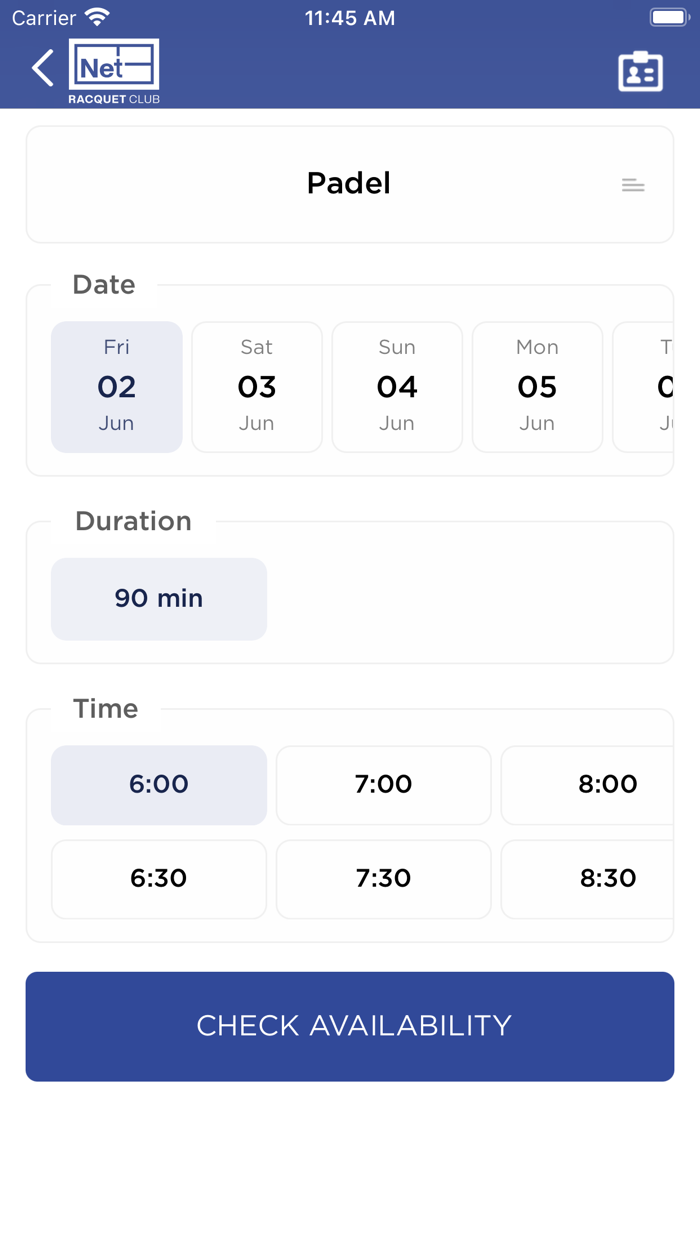Viewport: 700px width, 1244px height.
Task: Select the 8:00 time slot
Action: pyautogui.click(x=600, y=784)
